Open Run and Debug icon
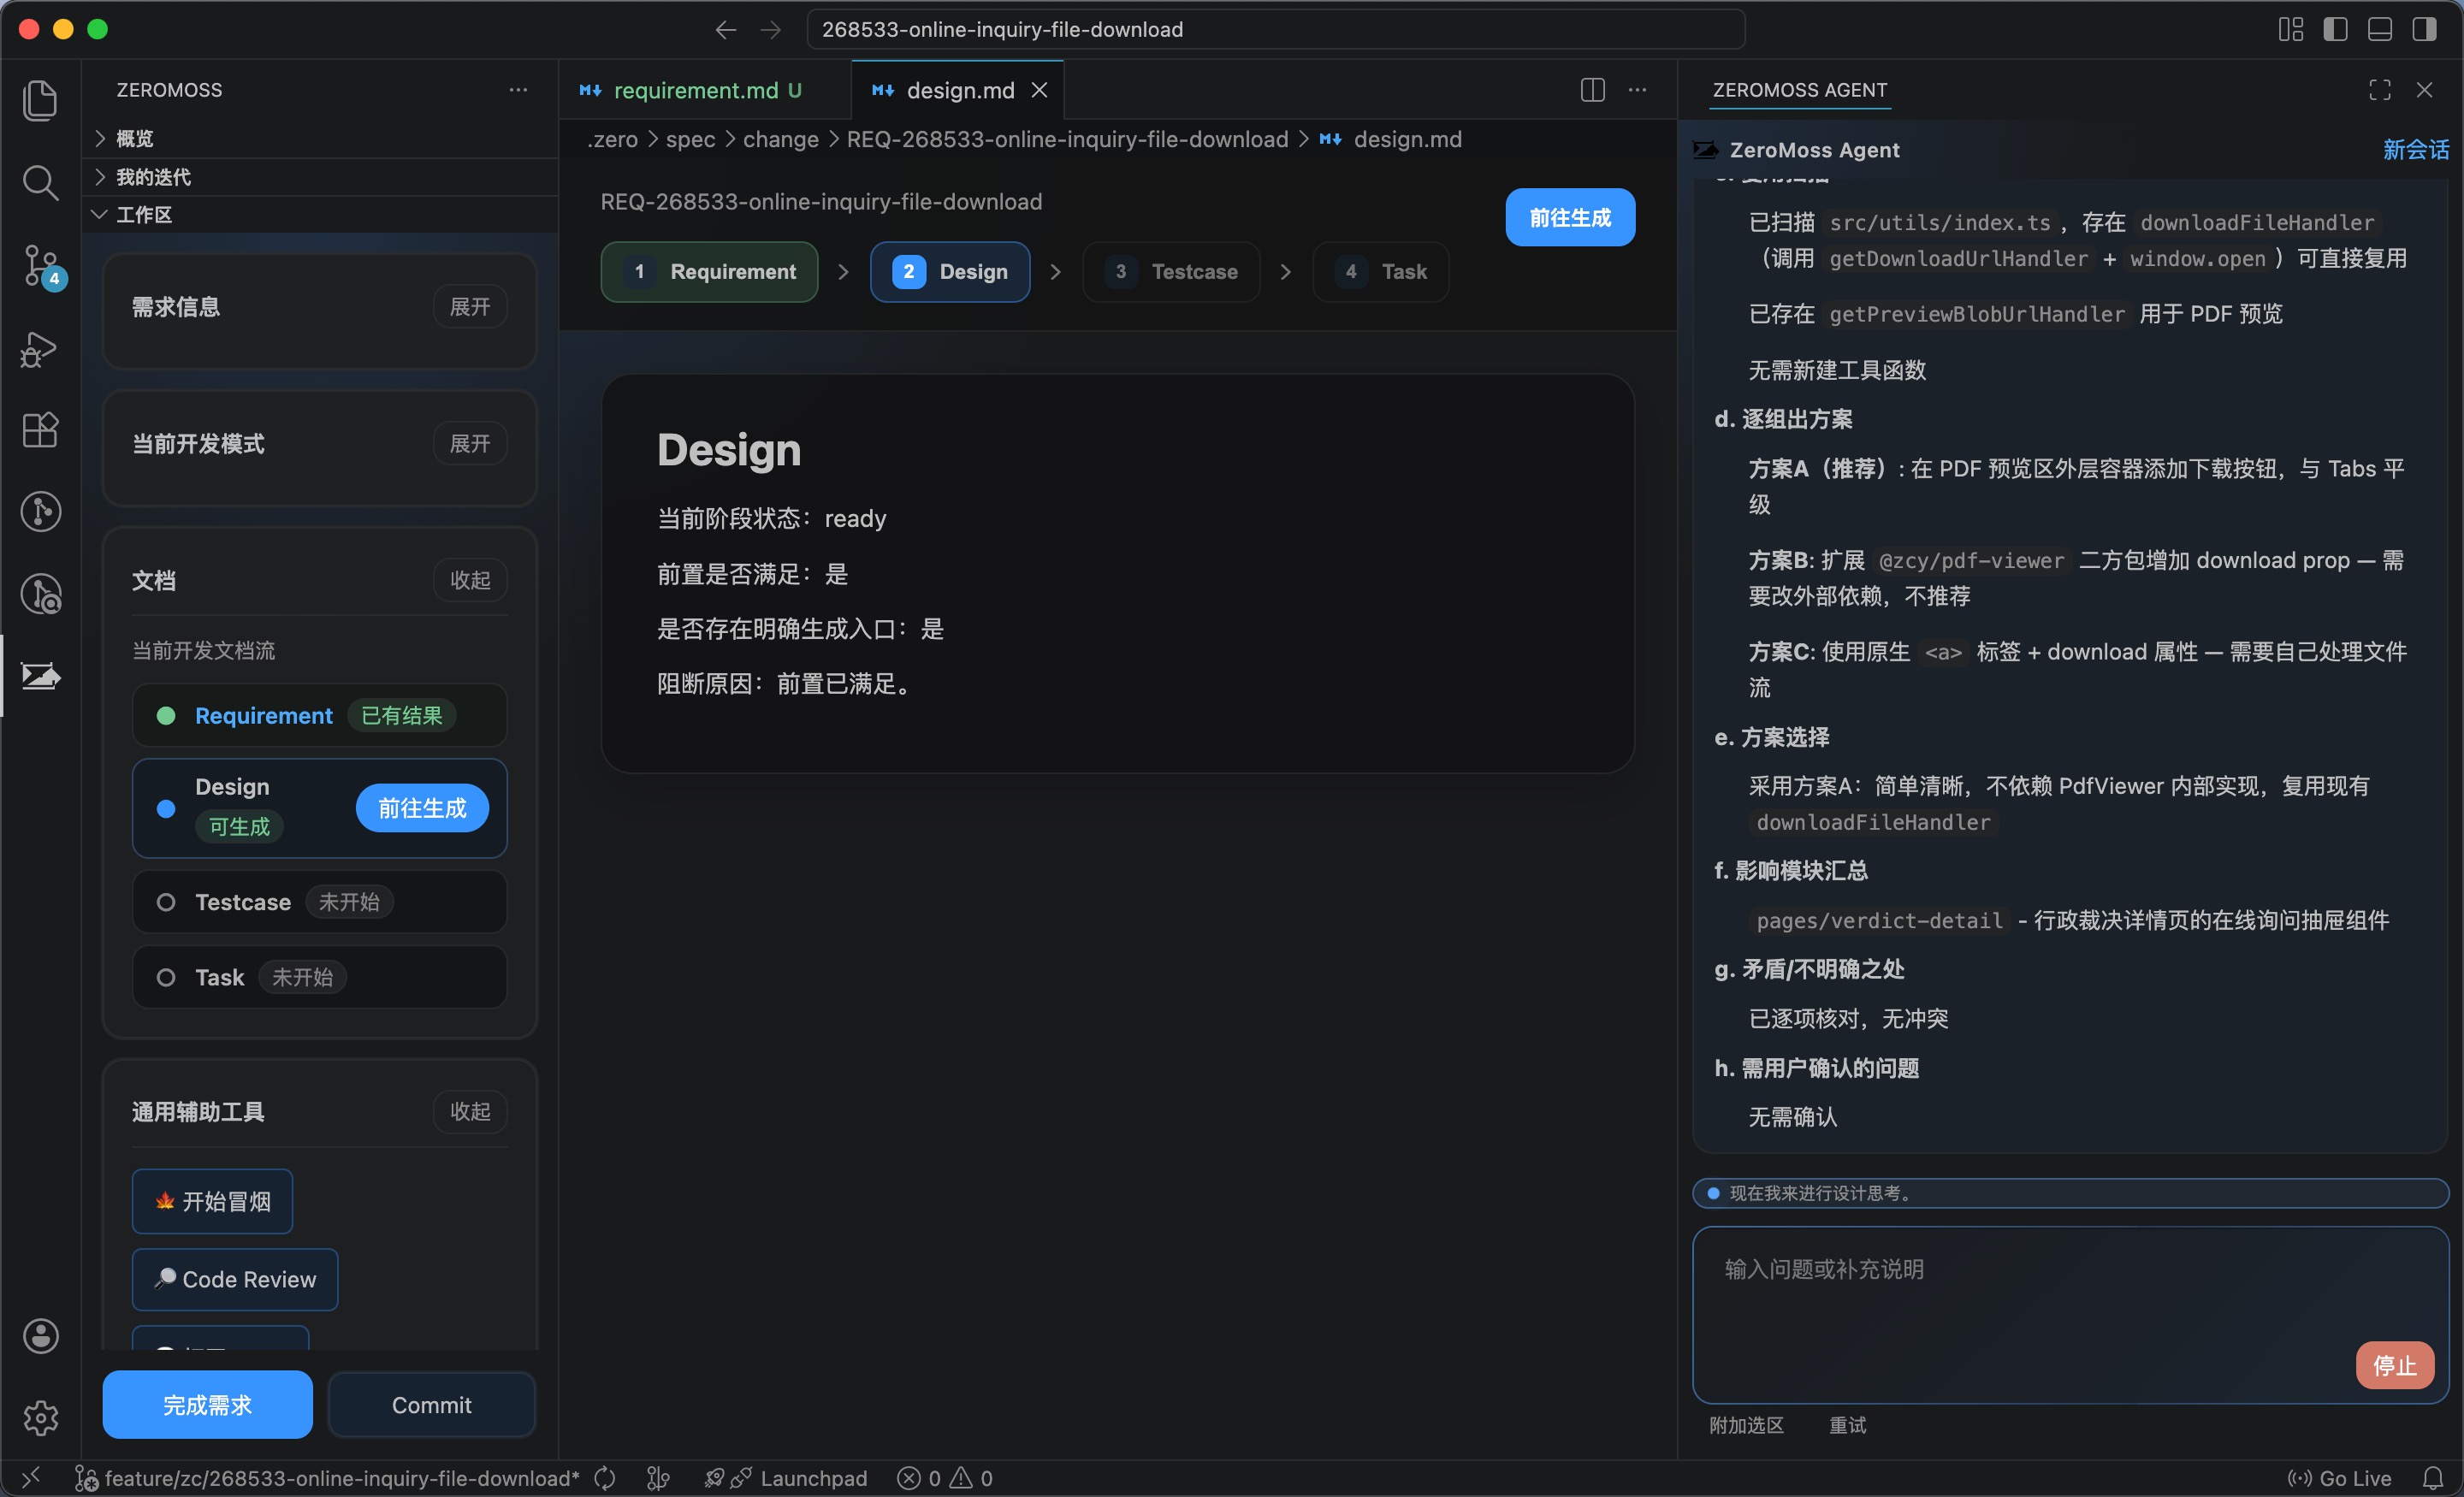The width and height of the screenshot is (2464, 1497). [40, 349]
